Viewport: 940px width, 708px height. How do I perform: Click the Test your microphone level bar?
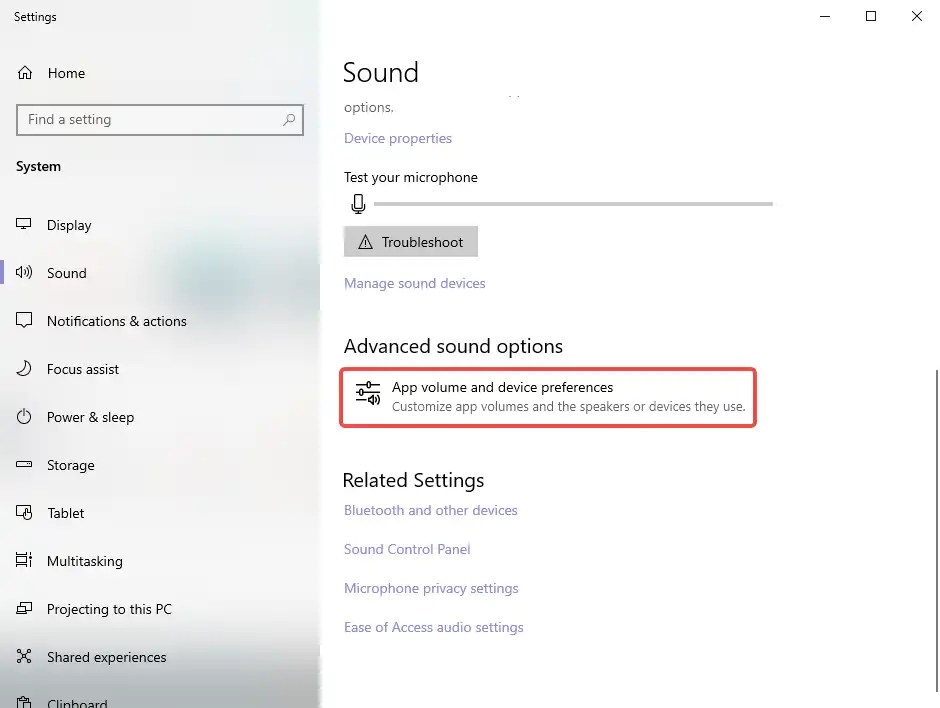coord(570,203)
